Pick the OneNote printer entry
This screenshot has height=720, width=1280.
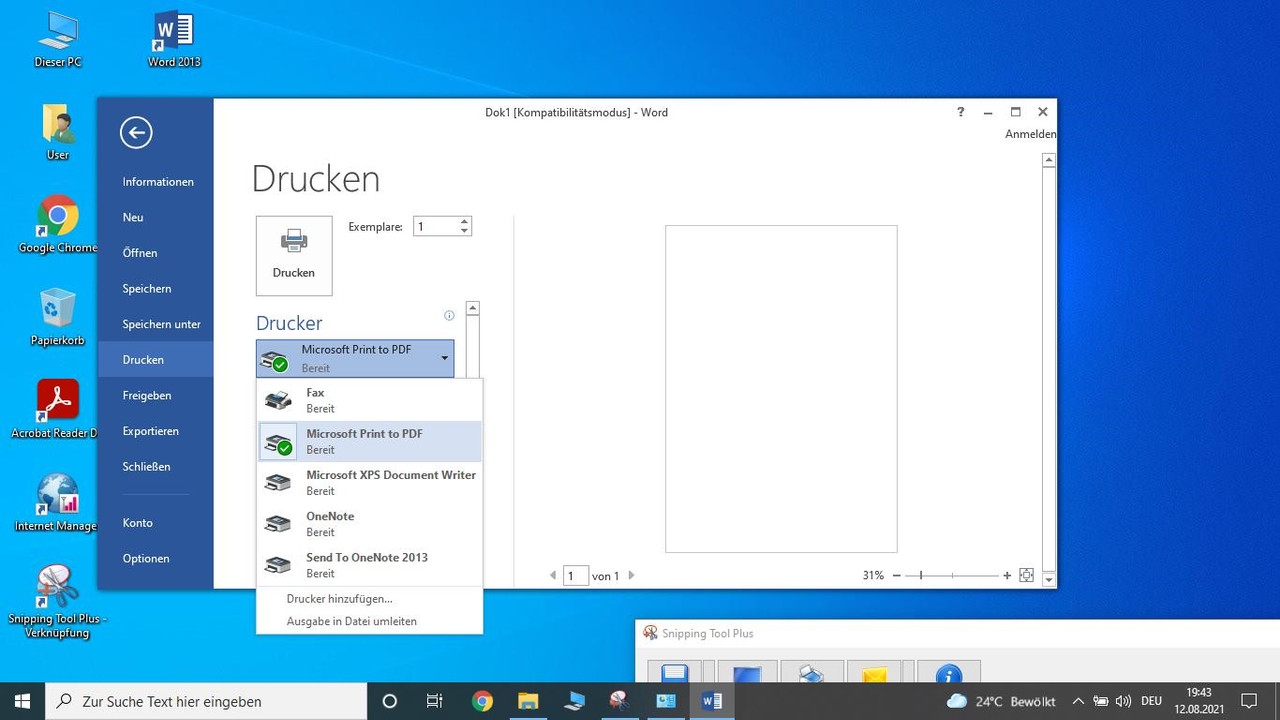[370, 523]
